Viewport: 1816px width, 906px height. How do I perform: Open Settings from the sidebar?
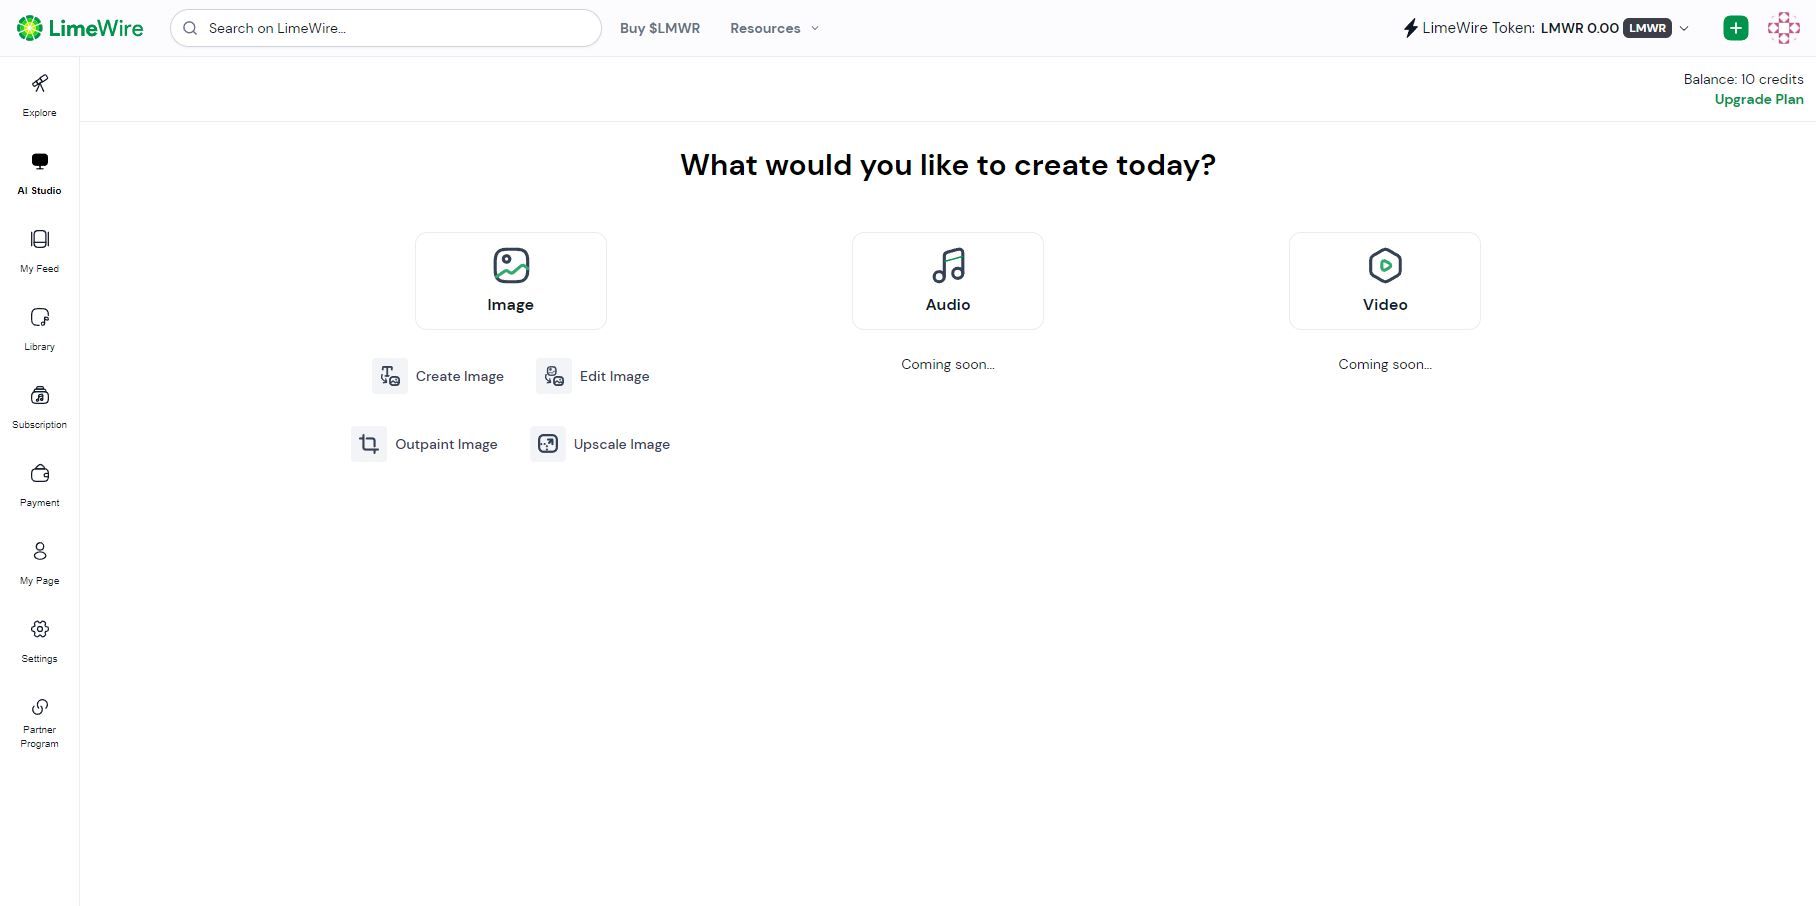[x=39, y=640]
